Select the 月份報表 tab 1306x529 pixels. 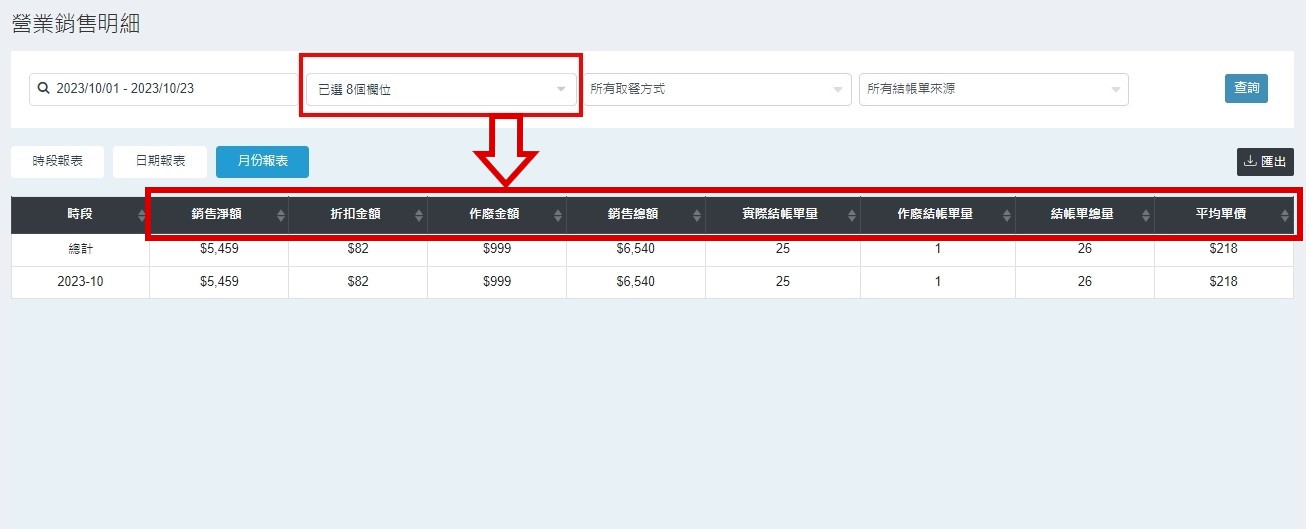click(x=262, y=161)
